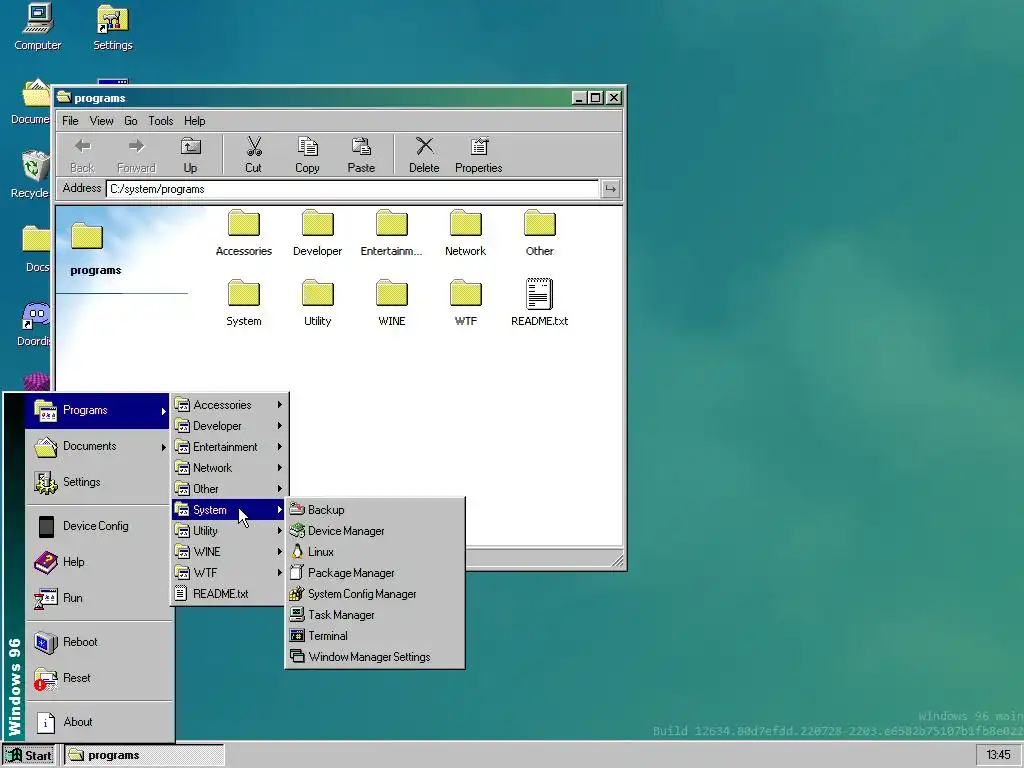Expand Documents in Start menu

[99, 446]
